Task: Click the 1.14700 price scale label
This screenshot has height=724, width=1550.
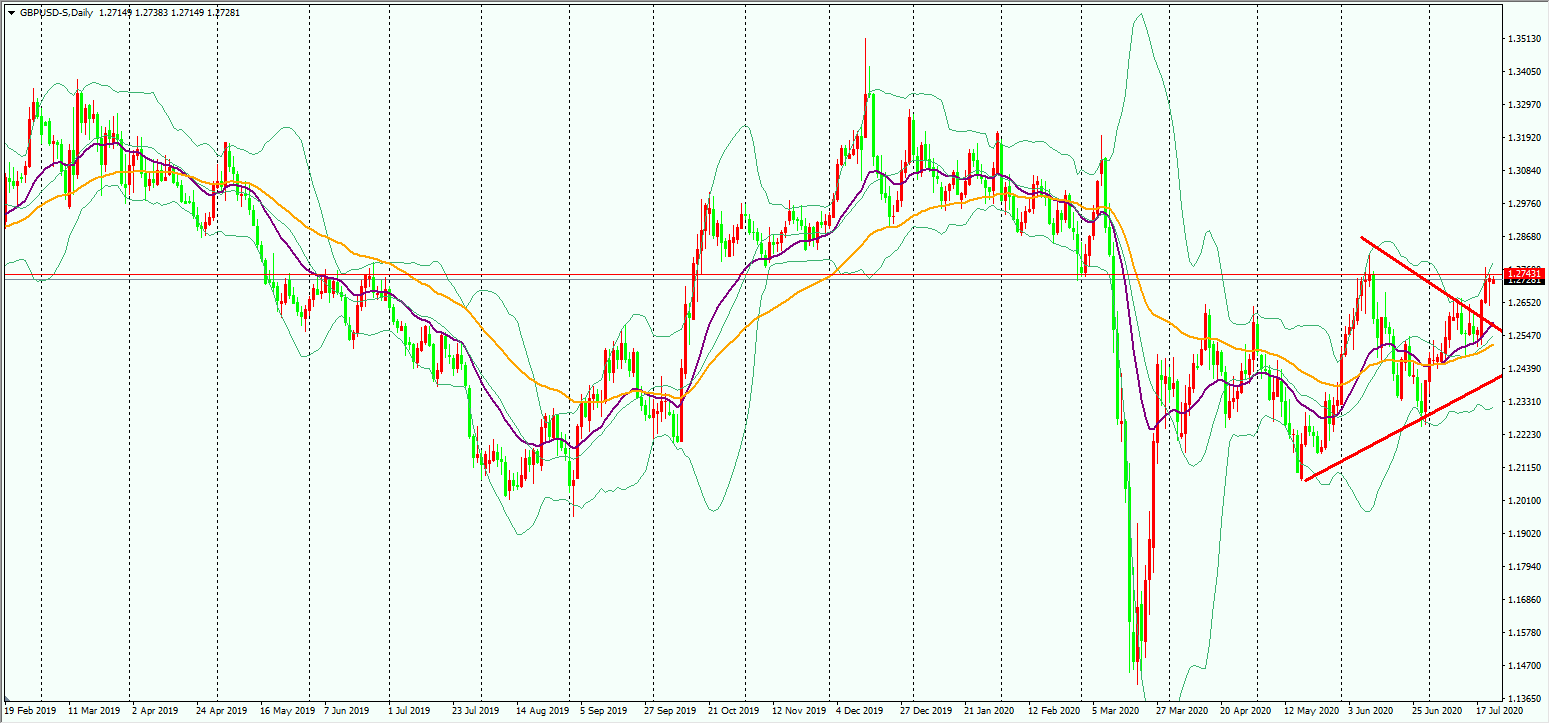Action: pos(1523,666)
